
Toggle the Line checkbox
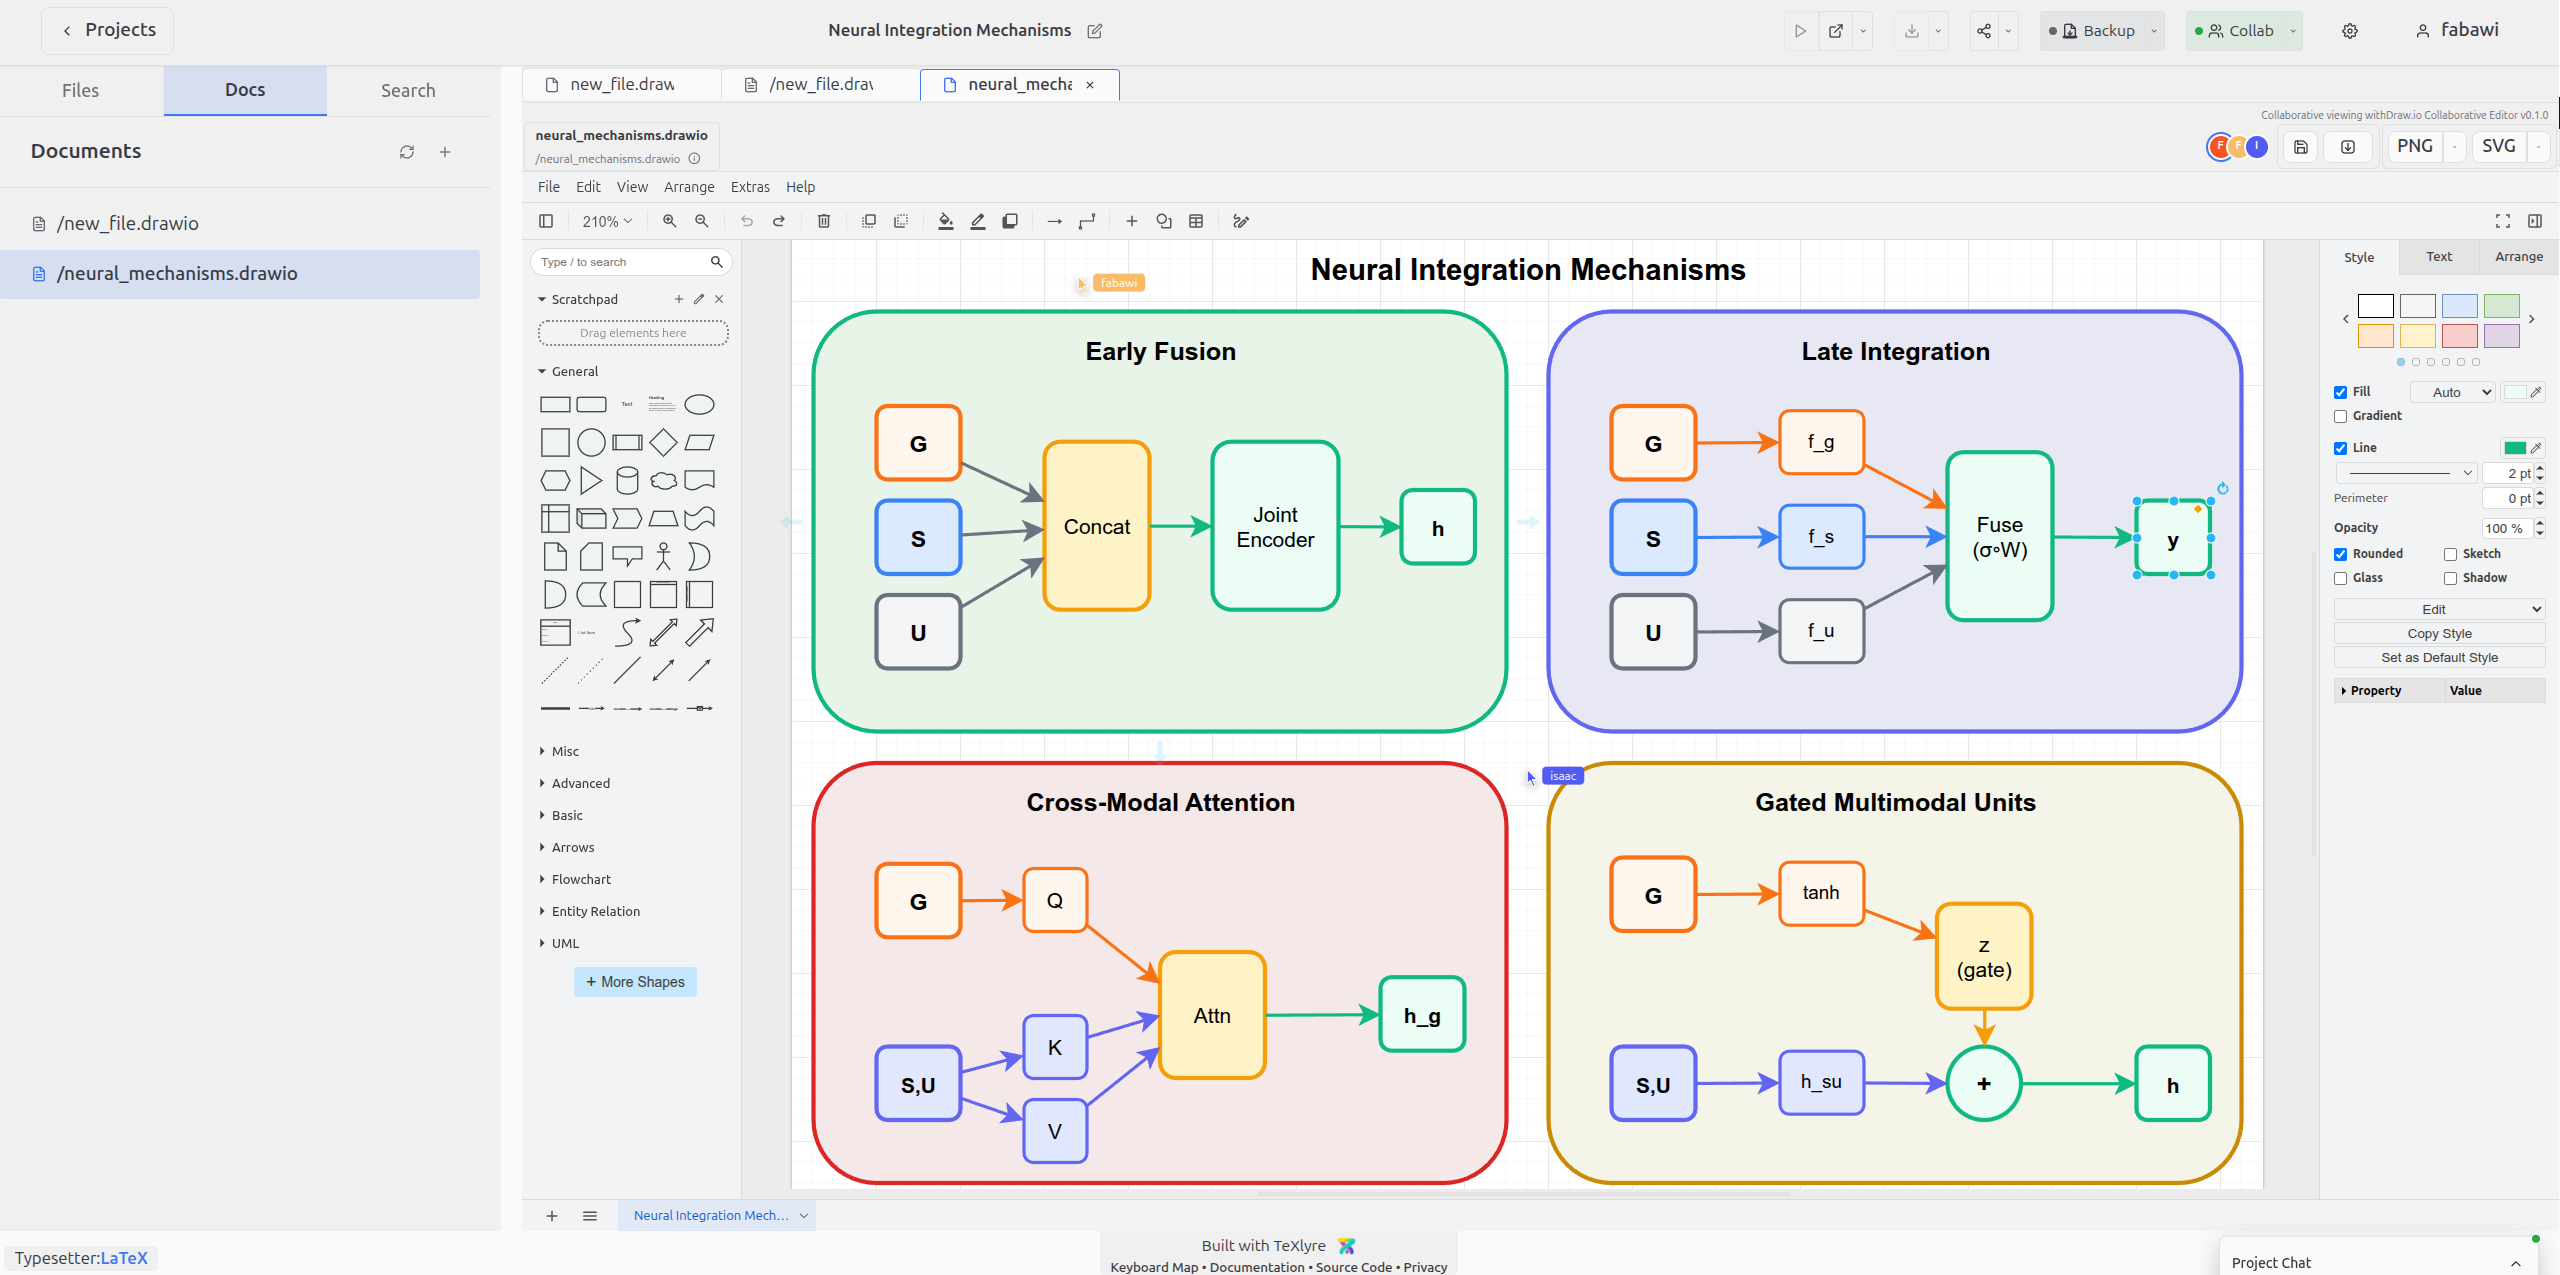[x=2341, y=448]
